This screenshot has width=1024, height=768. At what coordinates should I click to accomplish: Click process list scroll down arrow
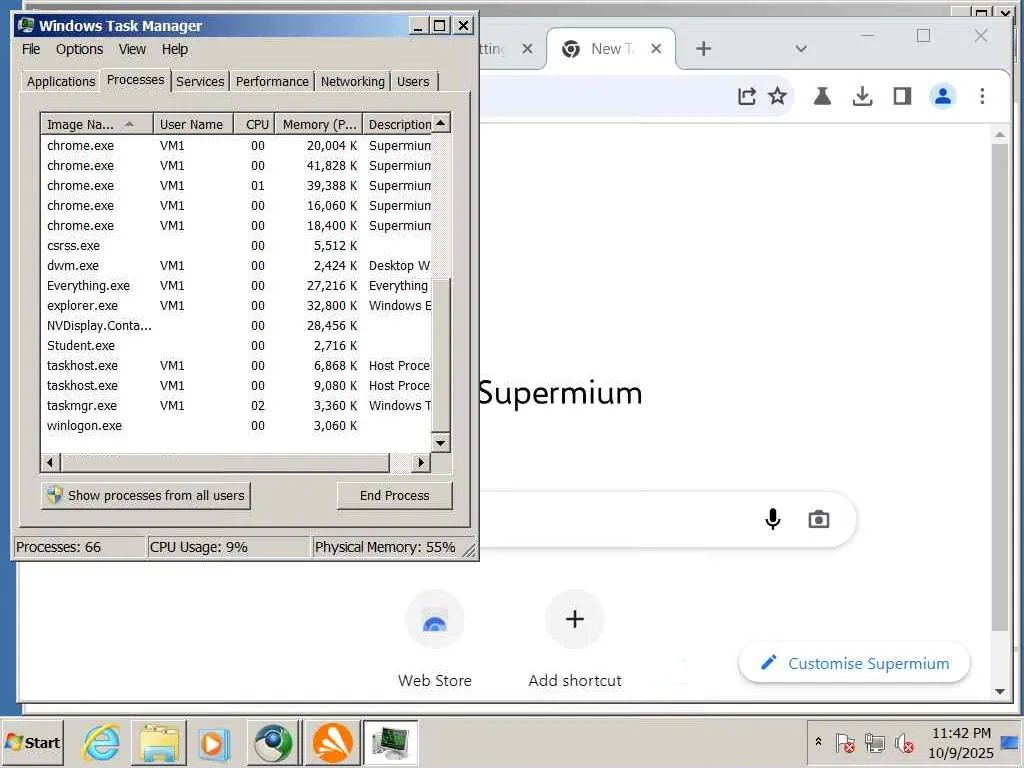441,443
